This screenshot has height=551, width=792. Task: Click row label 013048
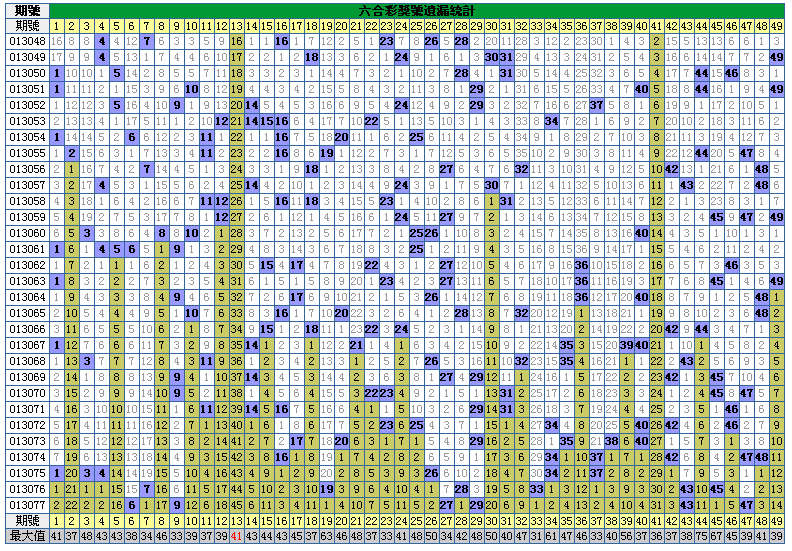tap(27, 41)
